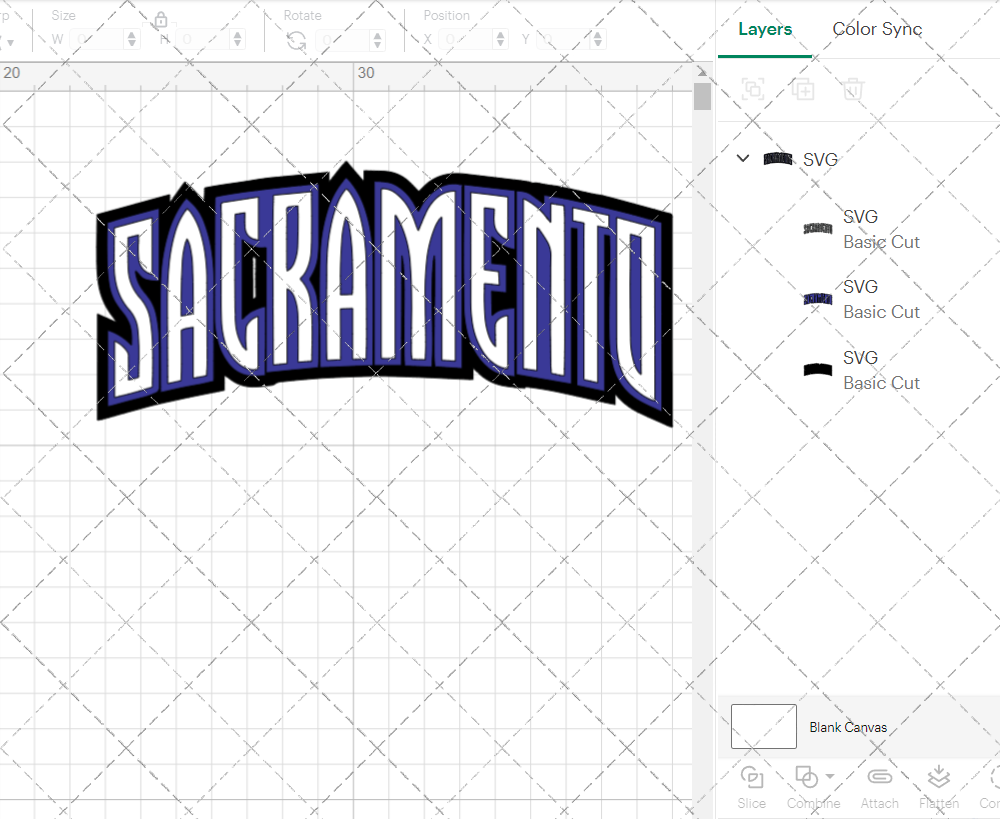Click the SVG group name label
Image resolution: width=1000 pixels, height=819 pixels.
[820, 159]
